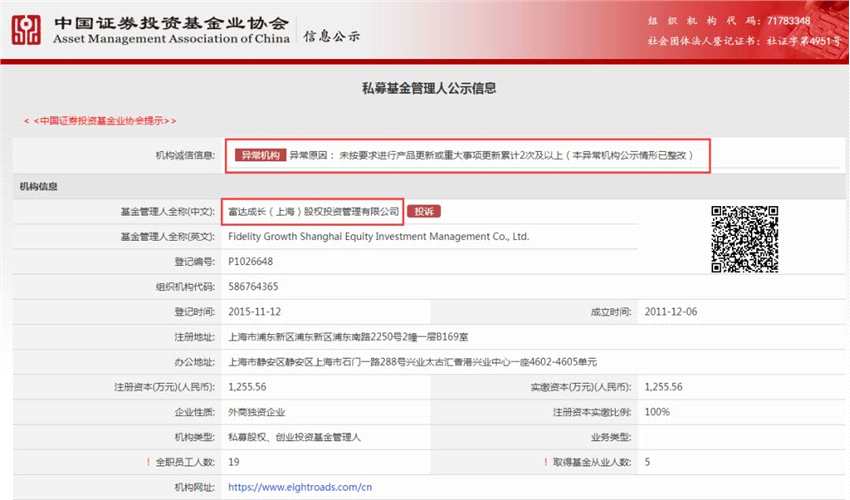Select organization code 586764365

point(253,286)
